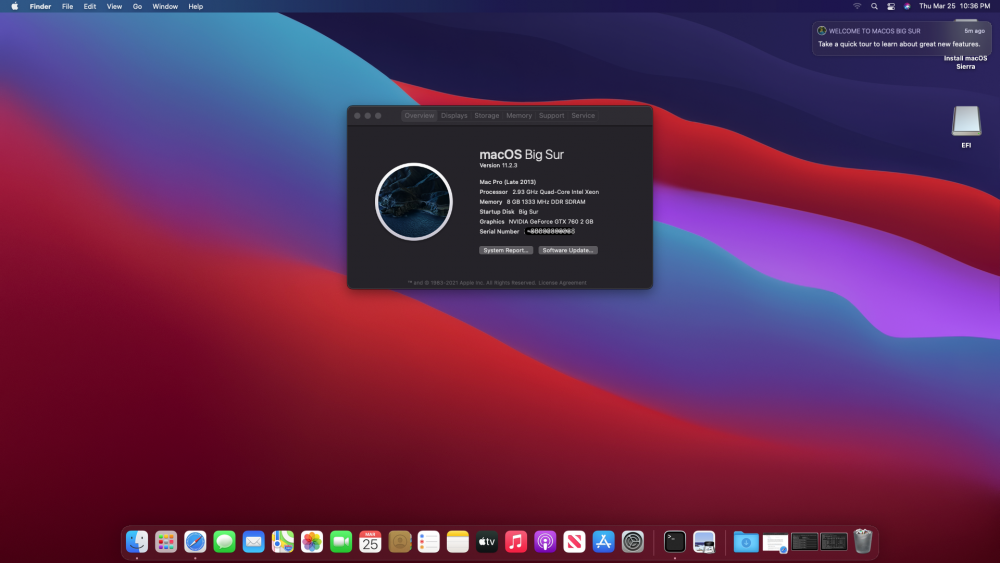This screenshot has width=1000, height=563.
Task: Switch to the Memory tab
Action: click(519, 115)
